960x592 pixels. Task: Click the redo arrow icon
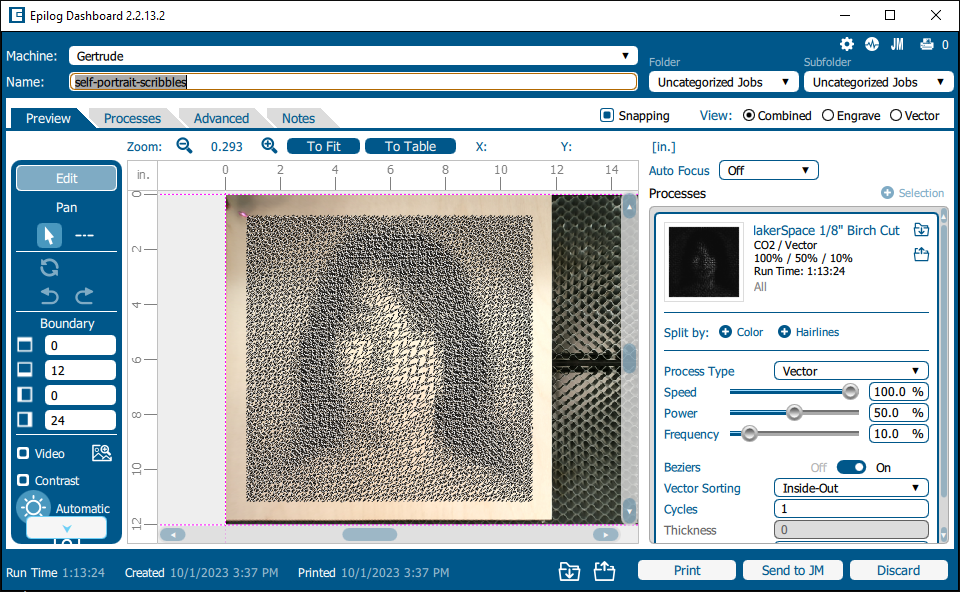coord(84,295)
